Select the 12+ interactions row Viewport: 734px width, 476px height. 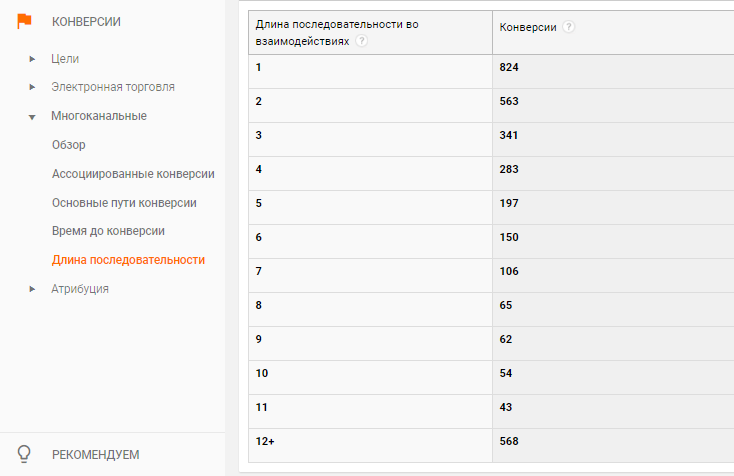click(491, 445)
